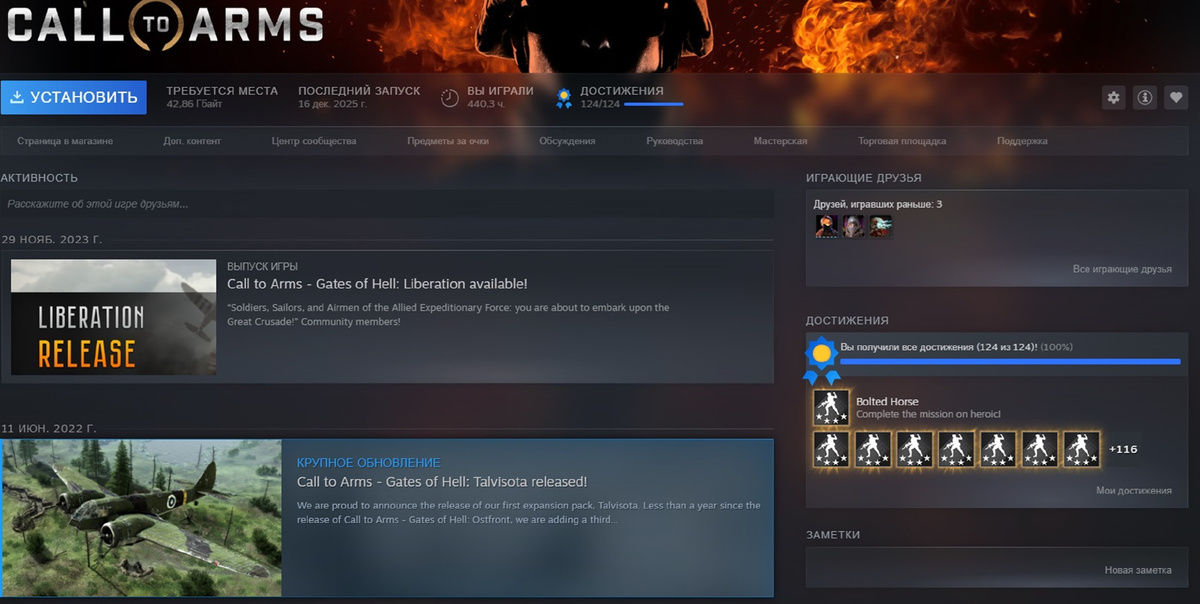This screenshot has height=604, width=1200.
Task: Open Поддержка tab
Action: point(1022,141)
